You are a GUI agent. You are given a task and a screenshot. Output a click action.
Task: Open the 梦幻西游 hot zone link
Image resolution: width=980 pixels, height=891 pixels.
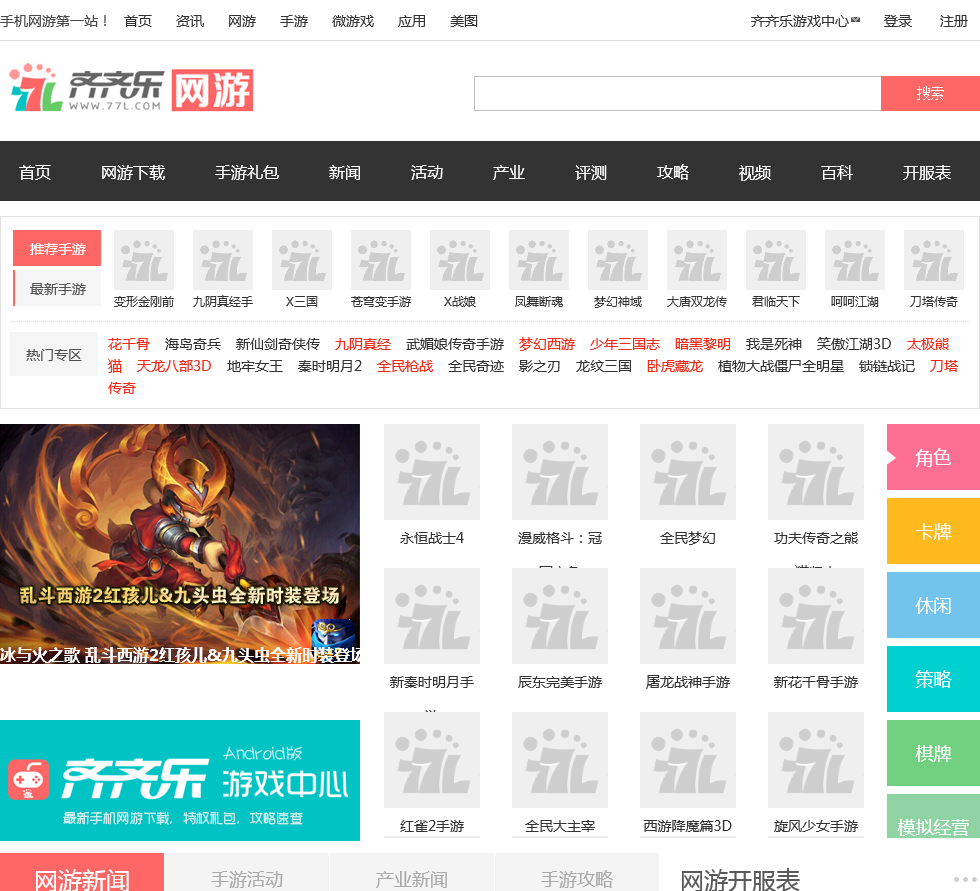click(x=547, y=344)
